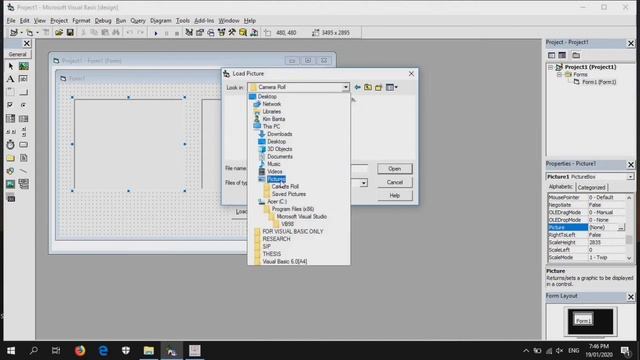The image size is (640, 360).
Task: Open the Debug menu
Action: point(103,20)
